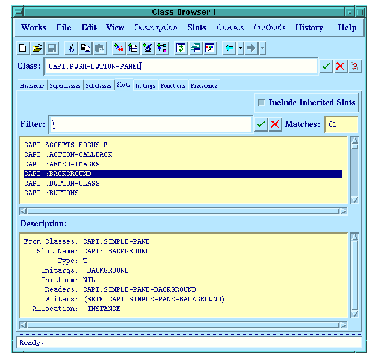Apply filter with green checkmark
Viewport: 379px width, 360px height.
(x=261, y=125)
